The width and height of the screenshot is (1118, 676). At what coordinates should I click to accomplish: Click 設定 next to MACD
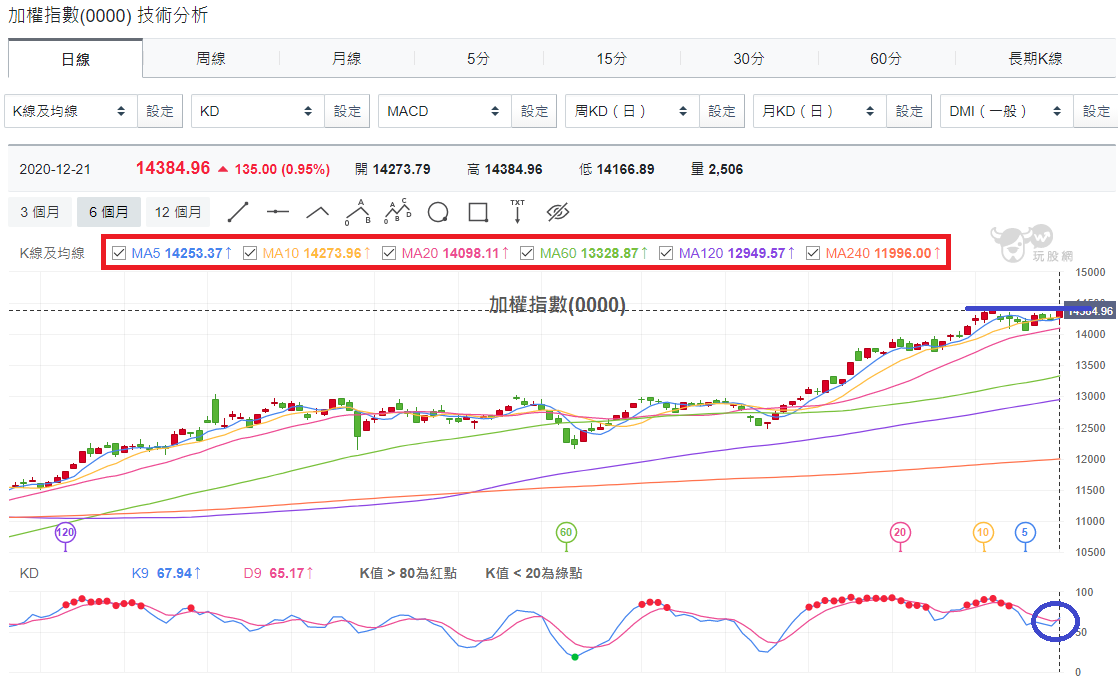coord(534,111)
